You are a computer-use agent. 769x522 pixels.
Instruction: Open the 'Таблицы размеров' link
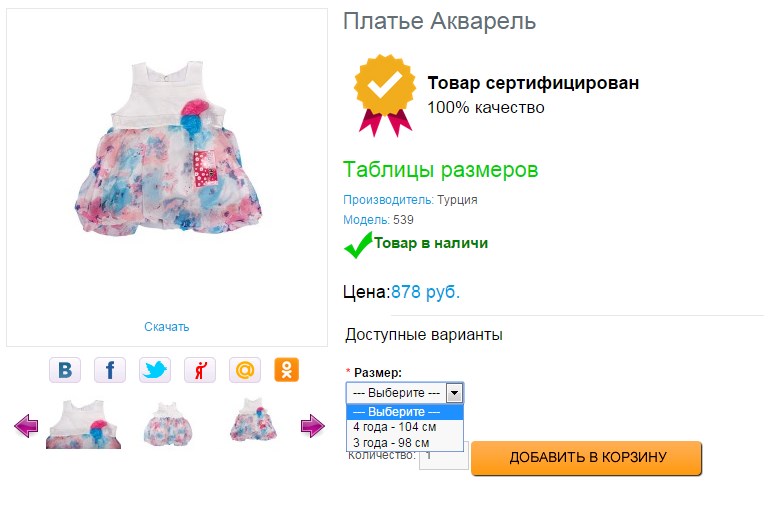coord(440,170)
